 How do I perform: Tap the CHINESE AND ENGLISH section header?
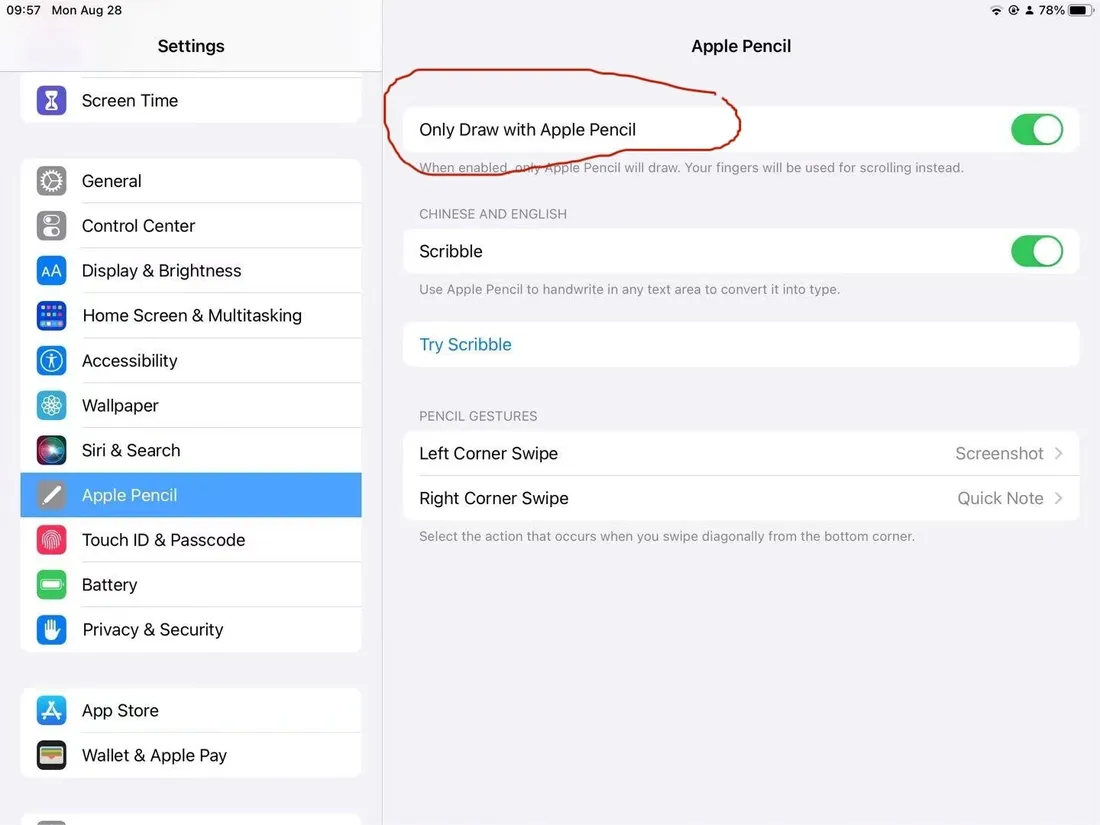[x=492, y=215]
